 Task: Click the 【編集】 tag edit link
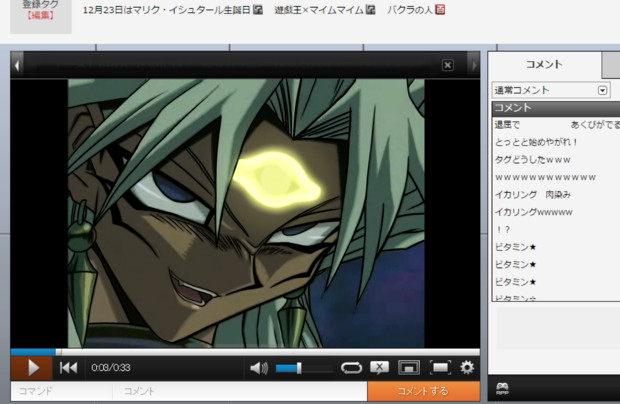click(x=41, y=16)
